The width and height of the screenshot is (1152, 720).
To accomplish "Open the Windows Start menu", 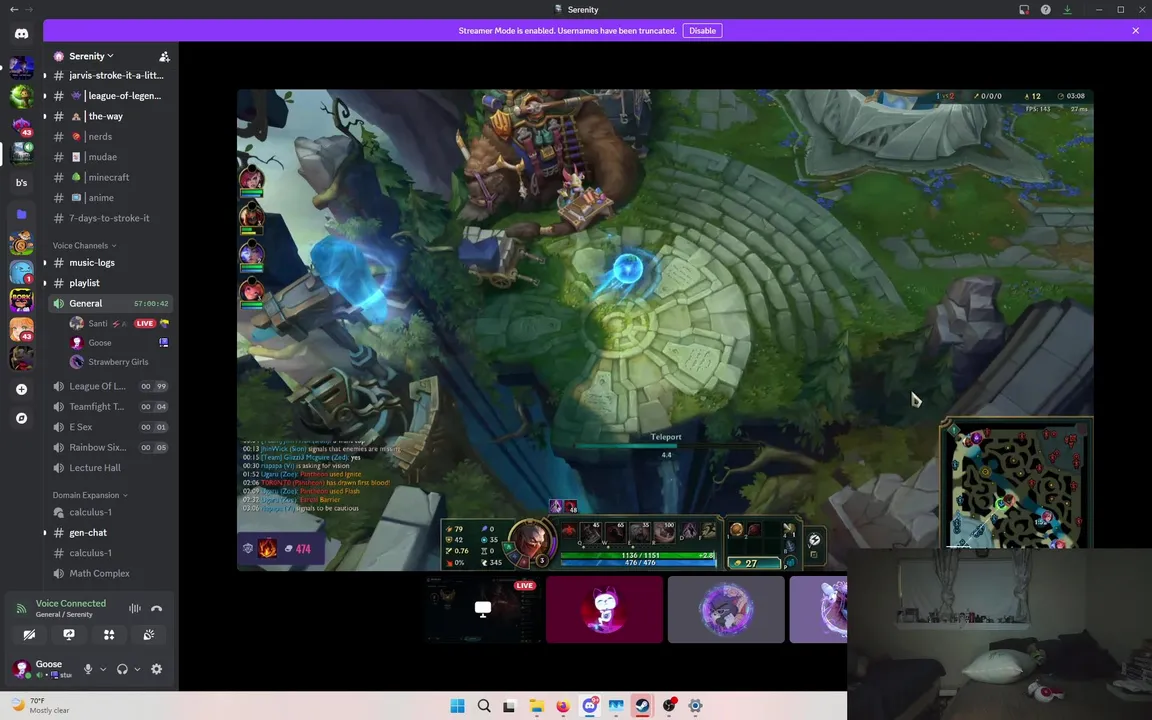I will coord(457,706).
